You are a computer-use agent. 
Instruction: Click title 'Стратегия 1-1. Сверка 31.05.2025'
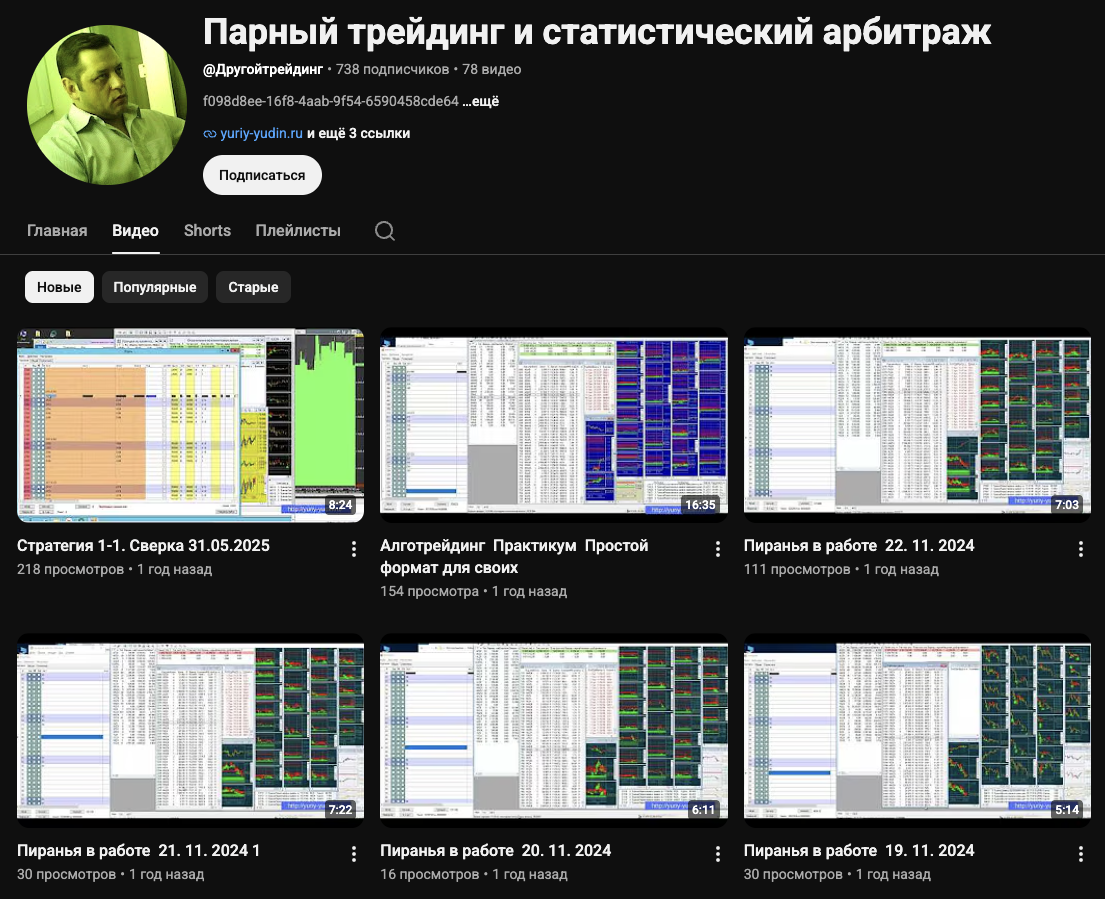pyautogui.click(x=143, y=545)
